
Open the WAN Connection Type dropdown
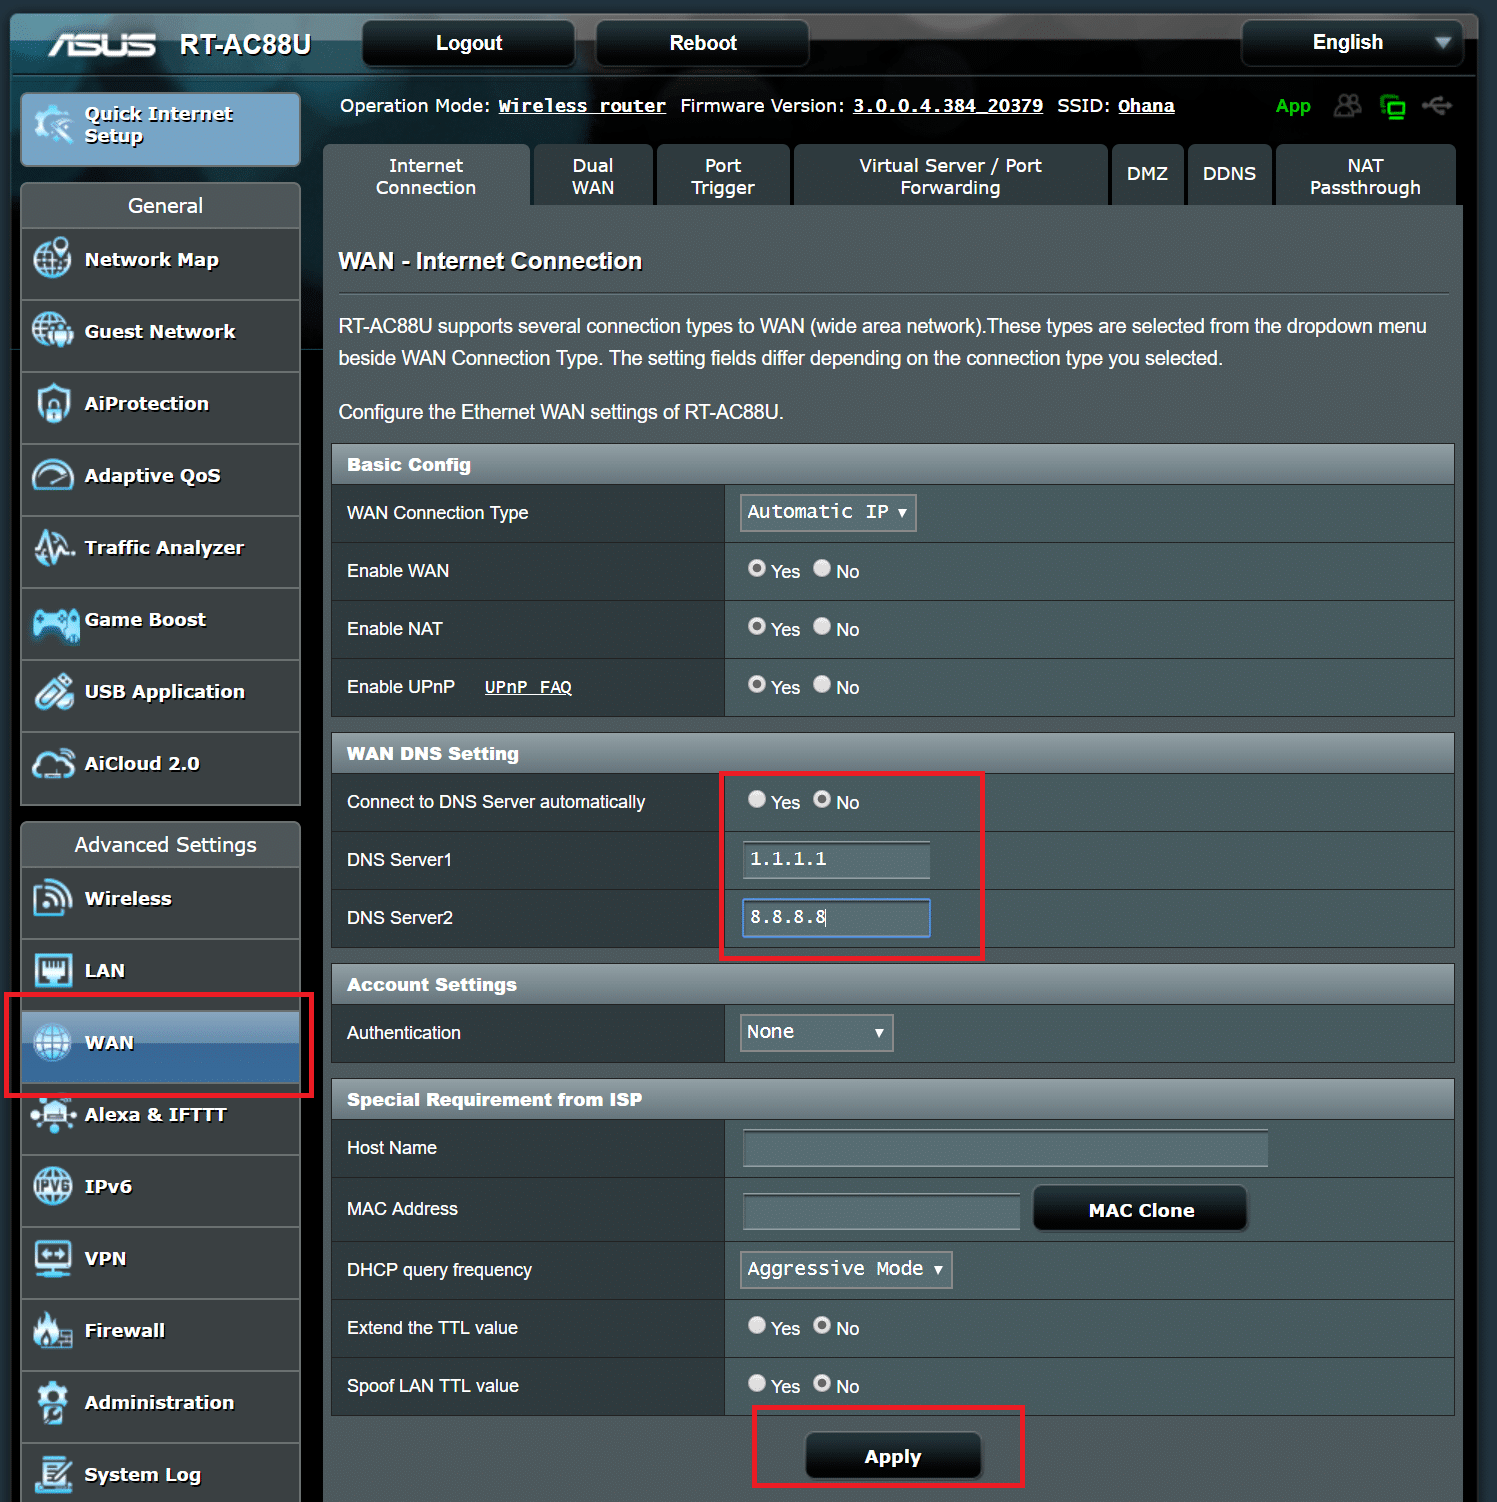826,512
